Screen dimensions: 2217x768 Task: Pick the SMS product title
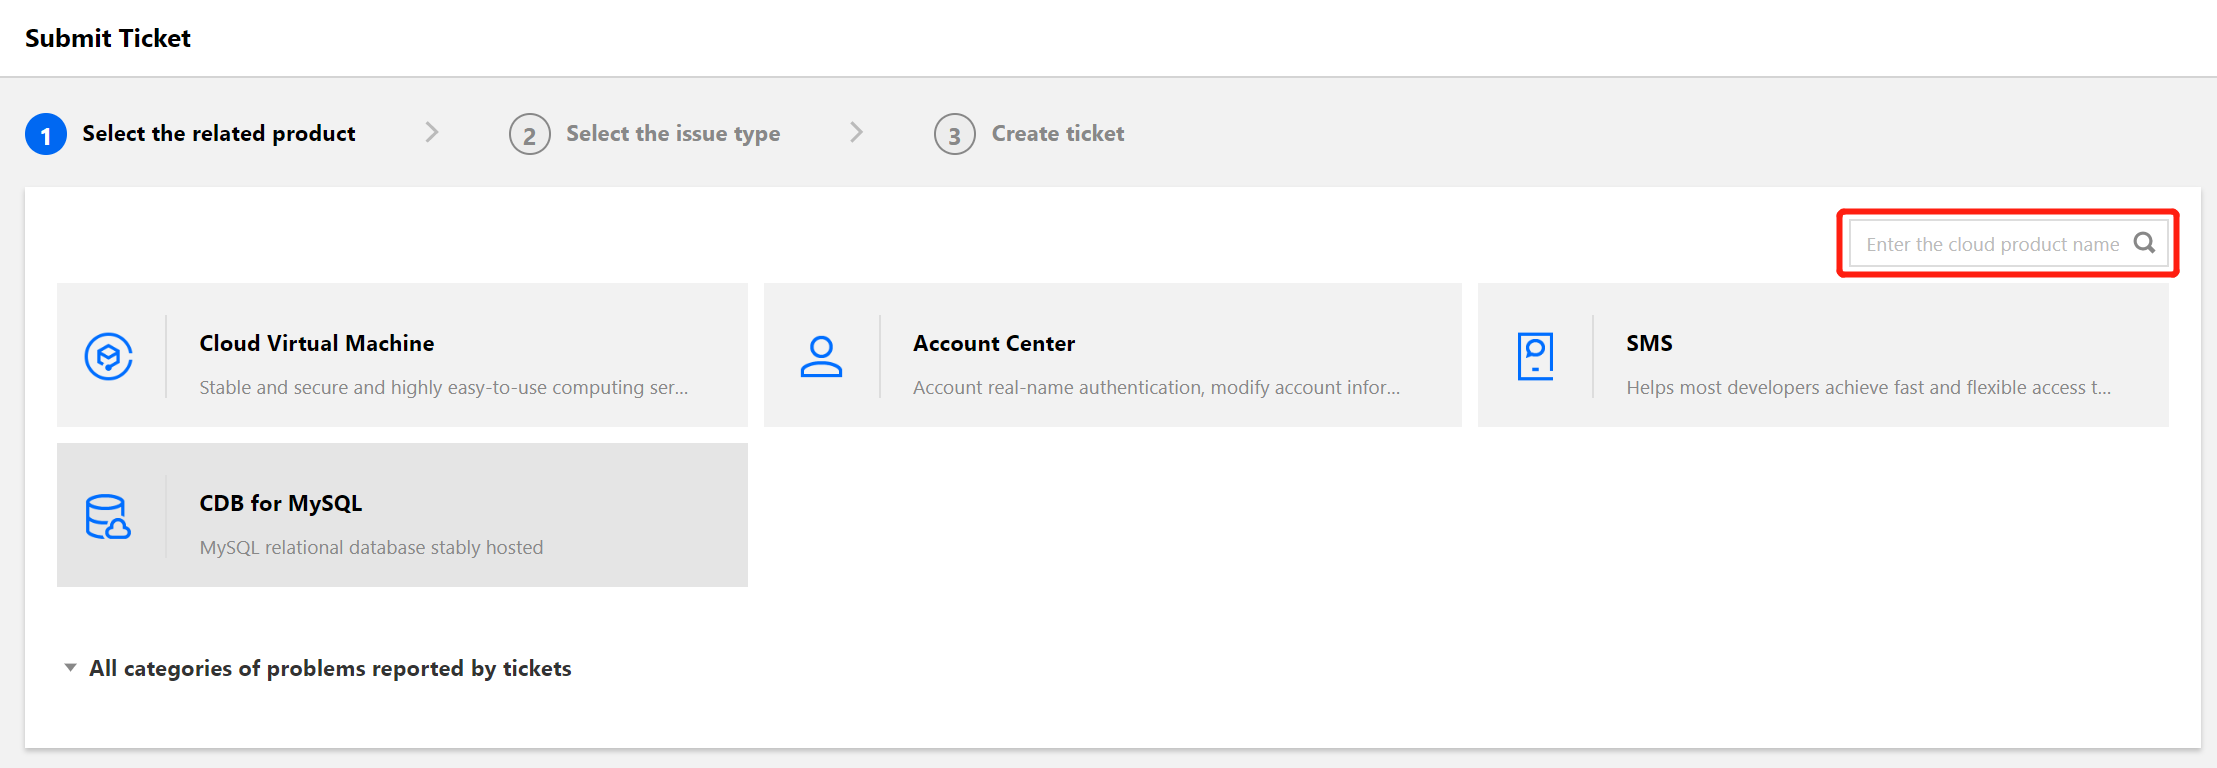tap(1649, 343)
